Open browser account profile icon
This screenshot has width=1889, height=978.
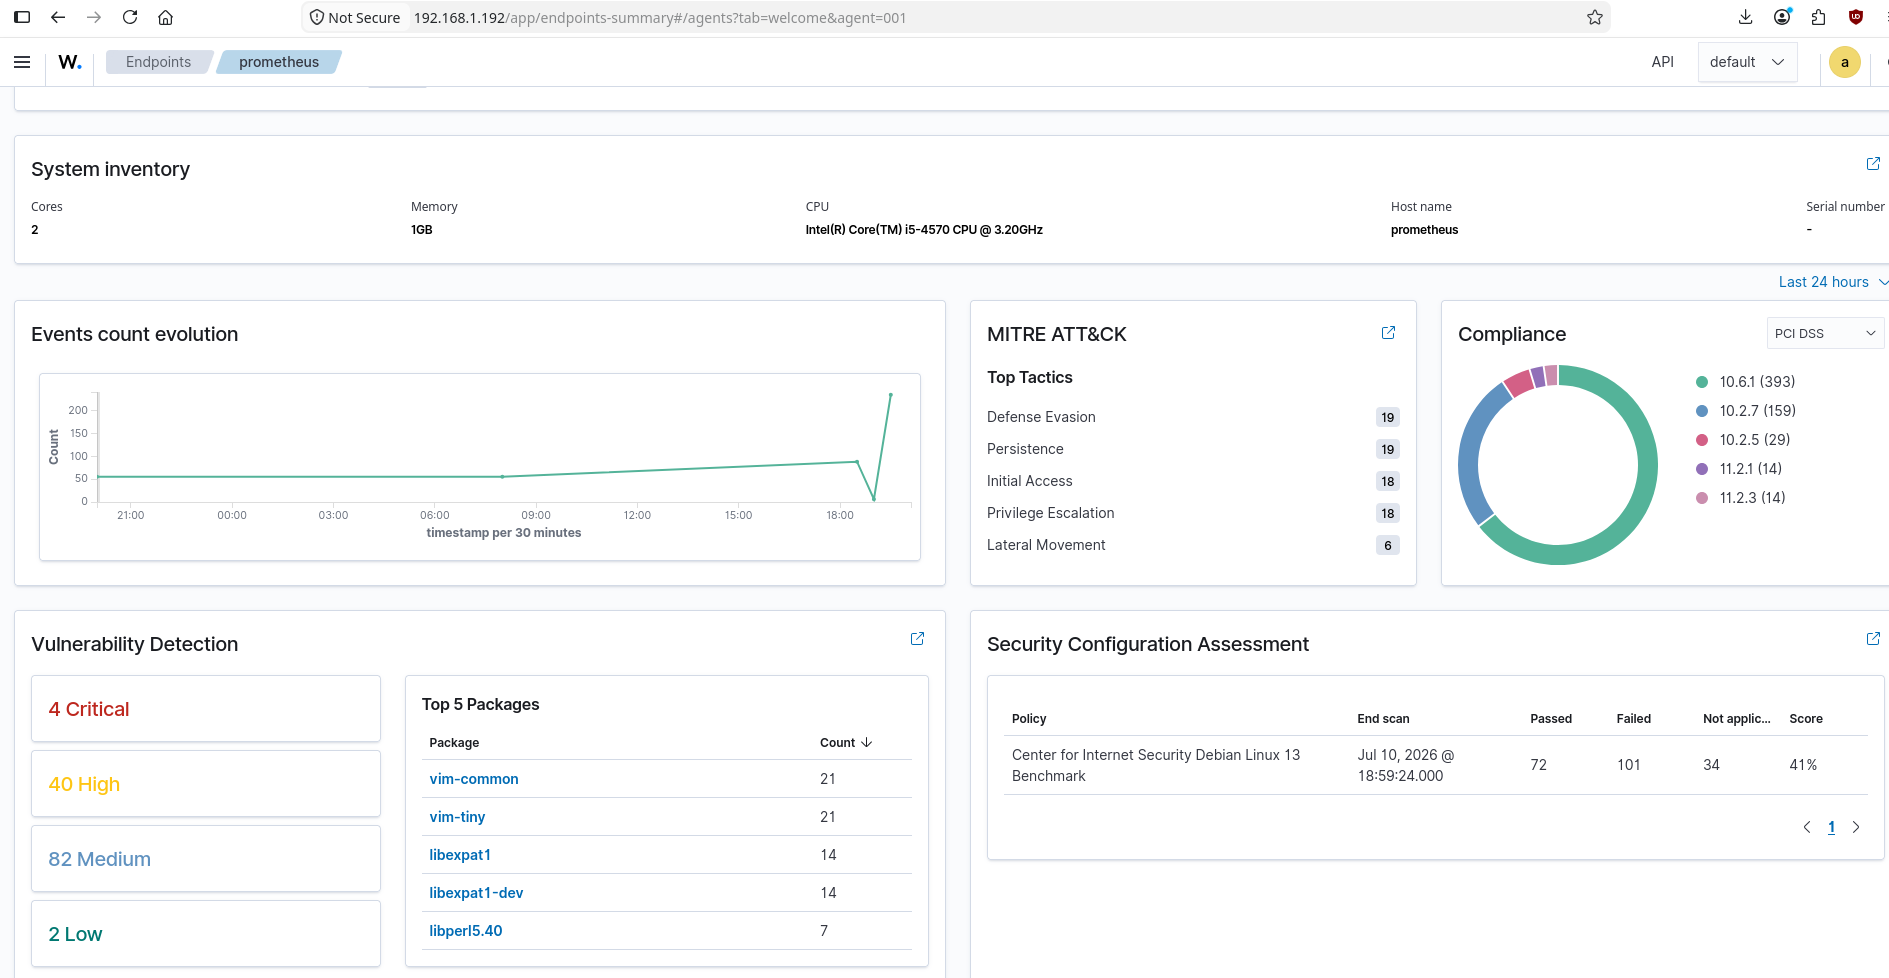click(x=1782, y=17)
